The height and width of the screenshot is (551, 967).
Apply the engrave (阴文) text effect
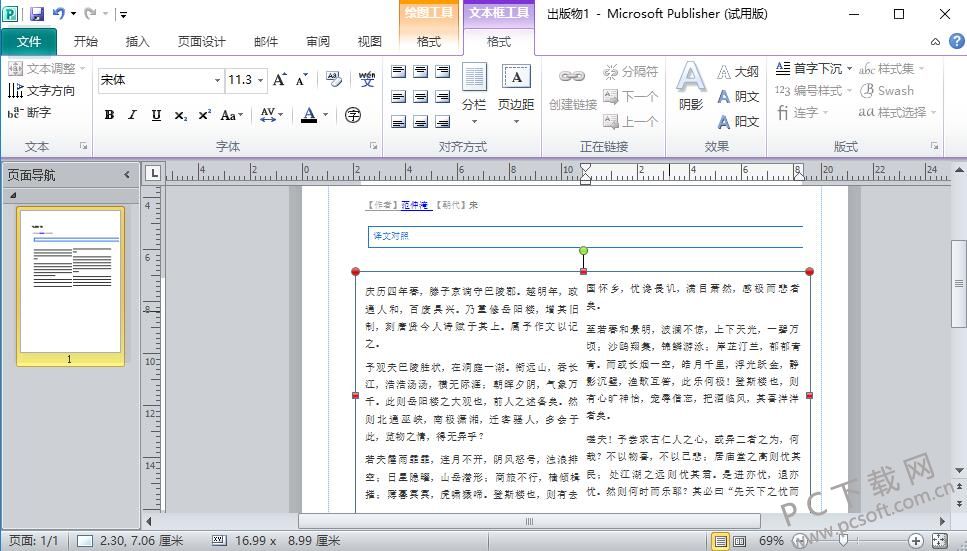738,97
